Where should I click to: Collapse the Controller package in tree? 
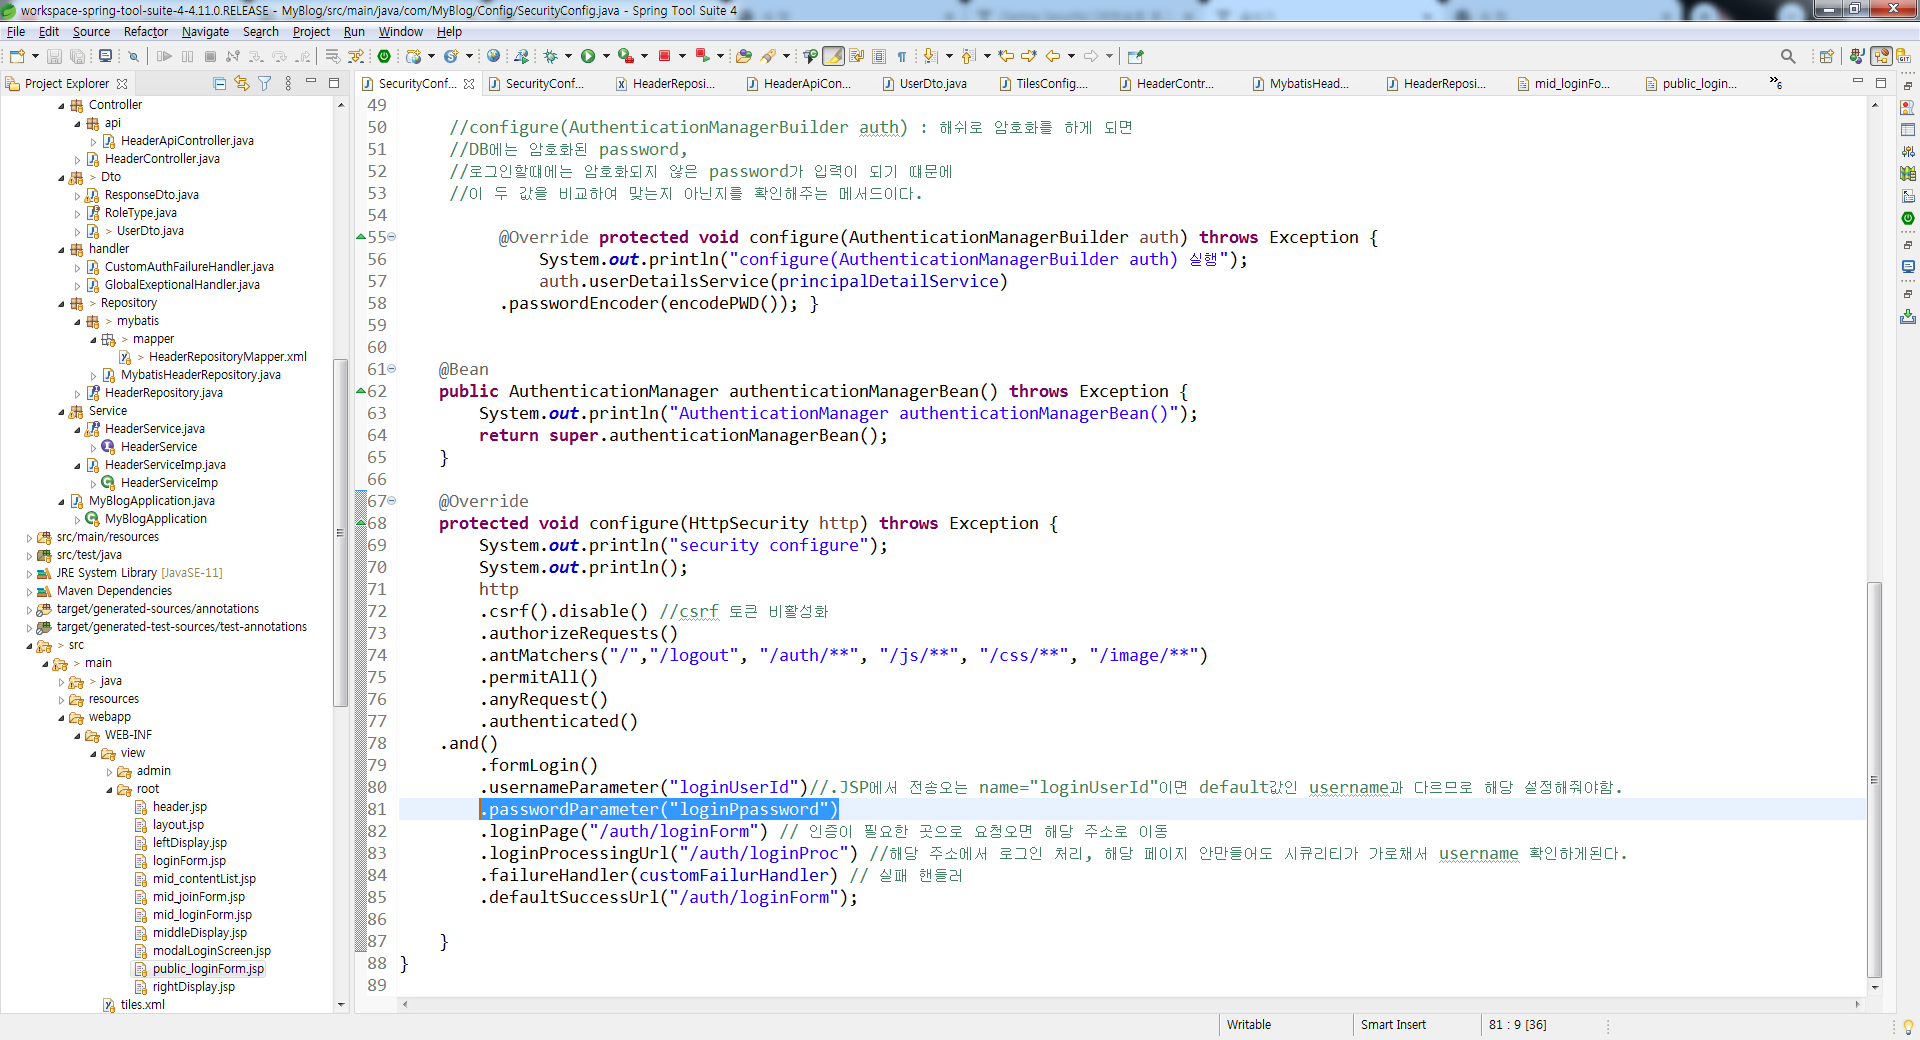pos(62,105)
